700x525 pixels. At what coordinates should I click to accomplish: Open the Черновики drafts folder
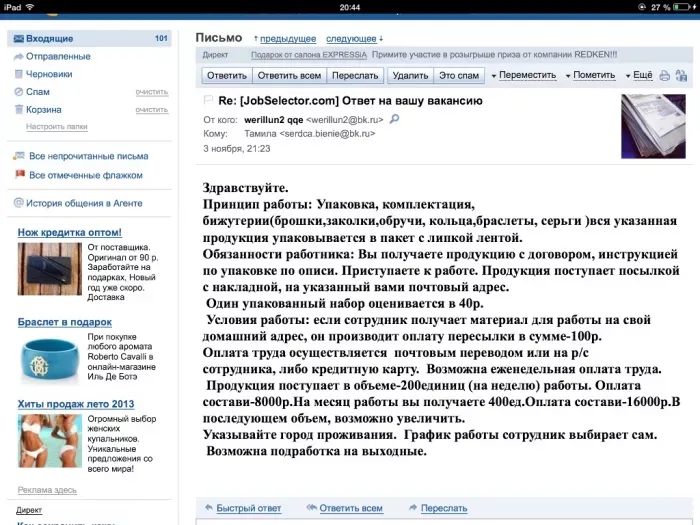[49, 74]
